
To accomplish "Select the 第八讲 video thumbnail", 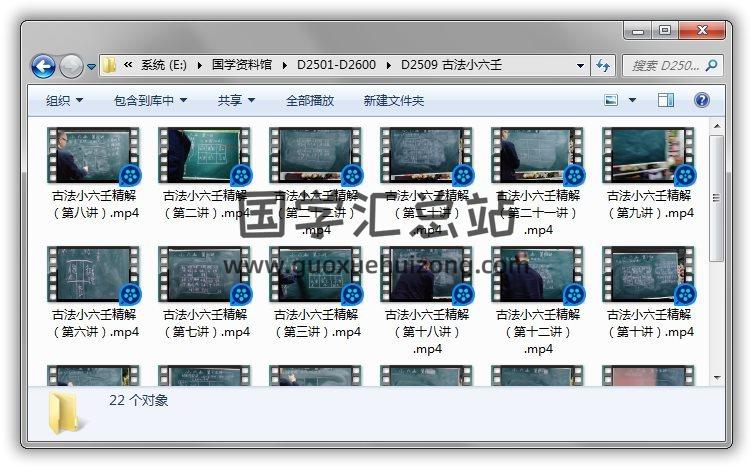I will (x=94, y=156).
